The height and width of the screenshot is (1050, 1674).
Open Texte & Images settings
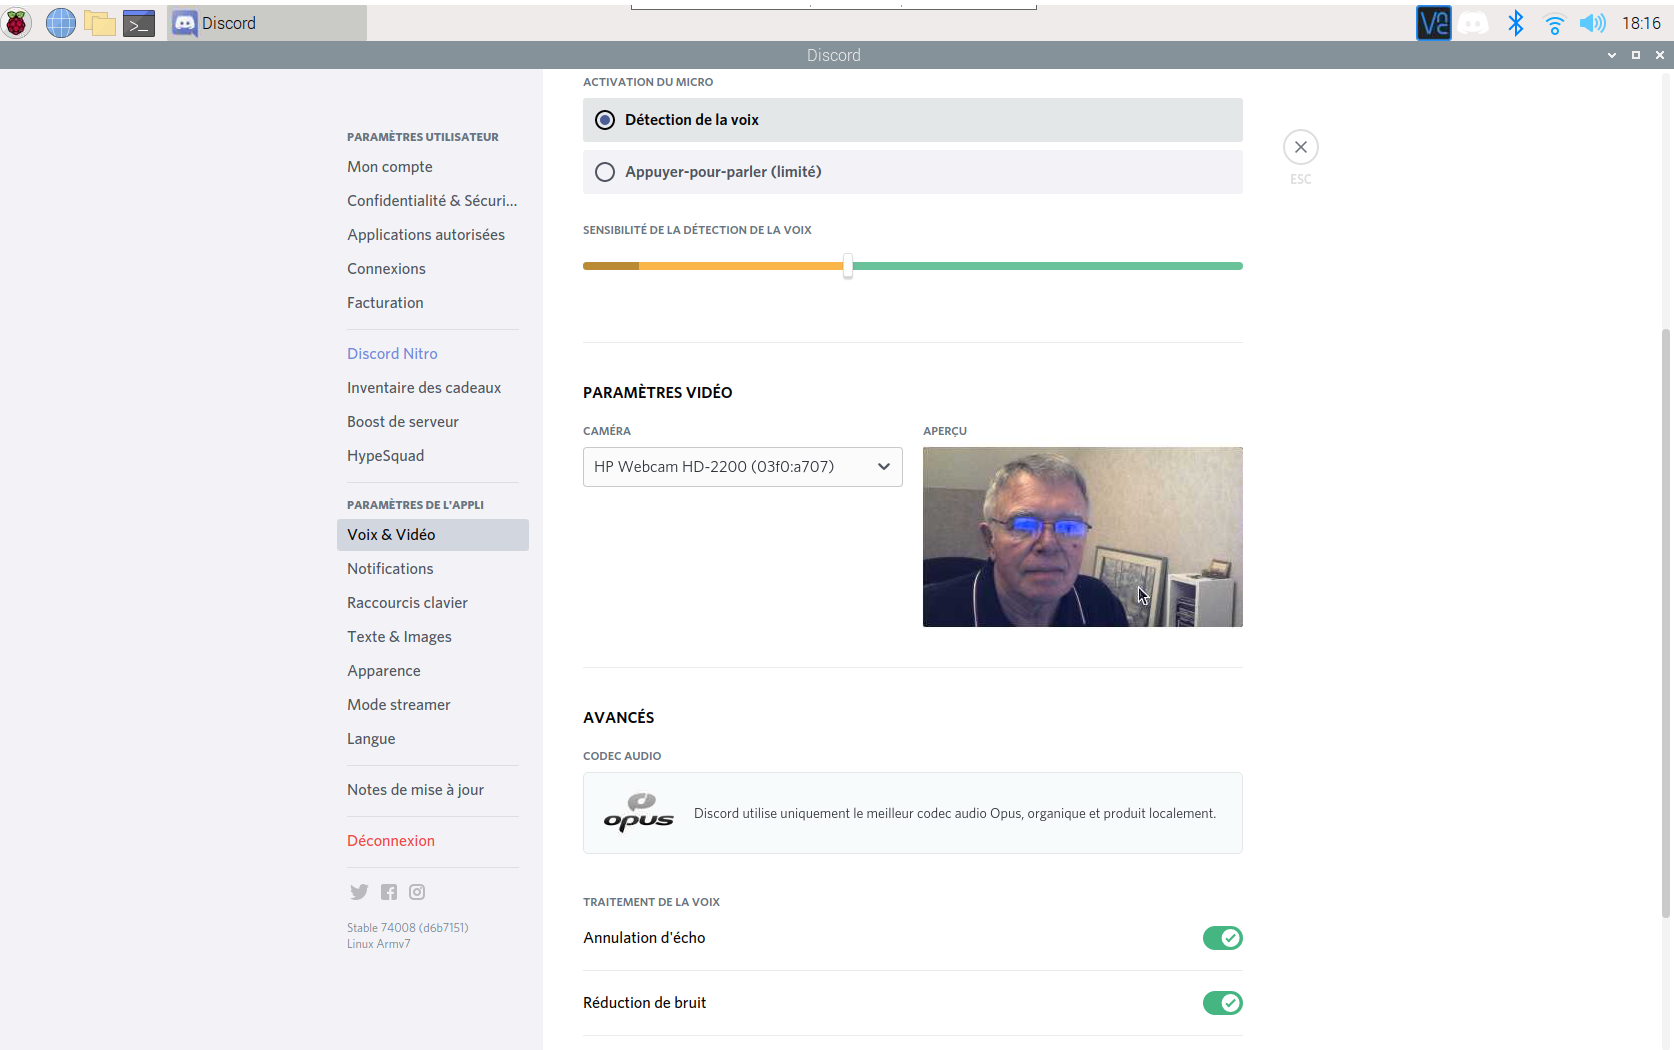pos(432,637)
